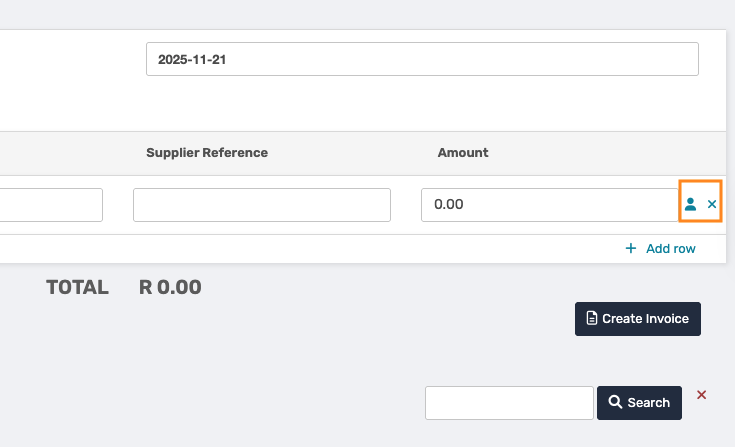Click the Amount column header
The image size is (735, 447).
pos(463,153)
